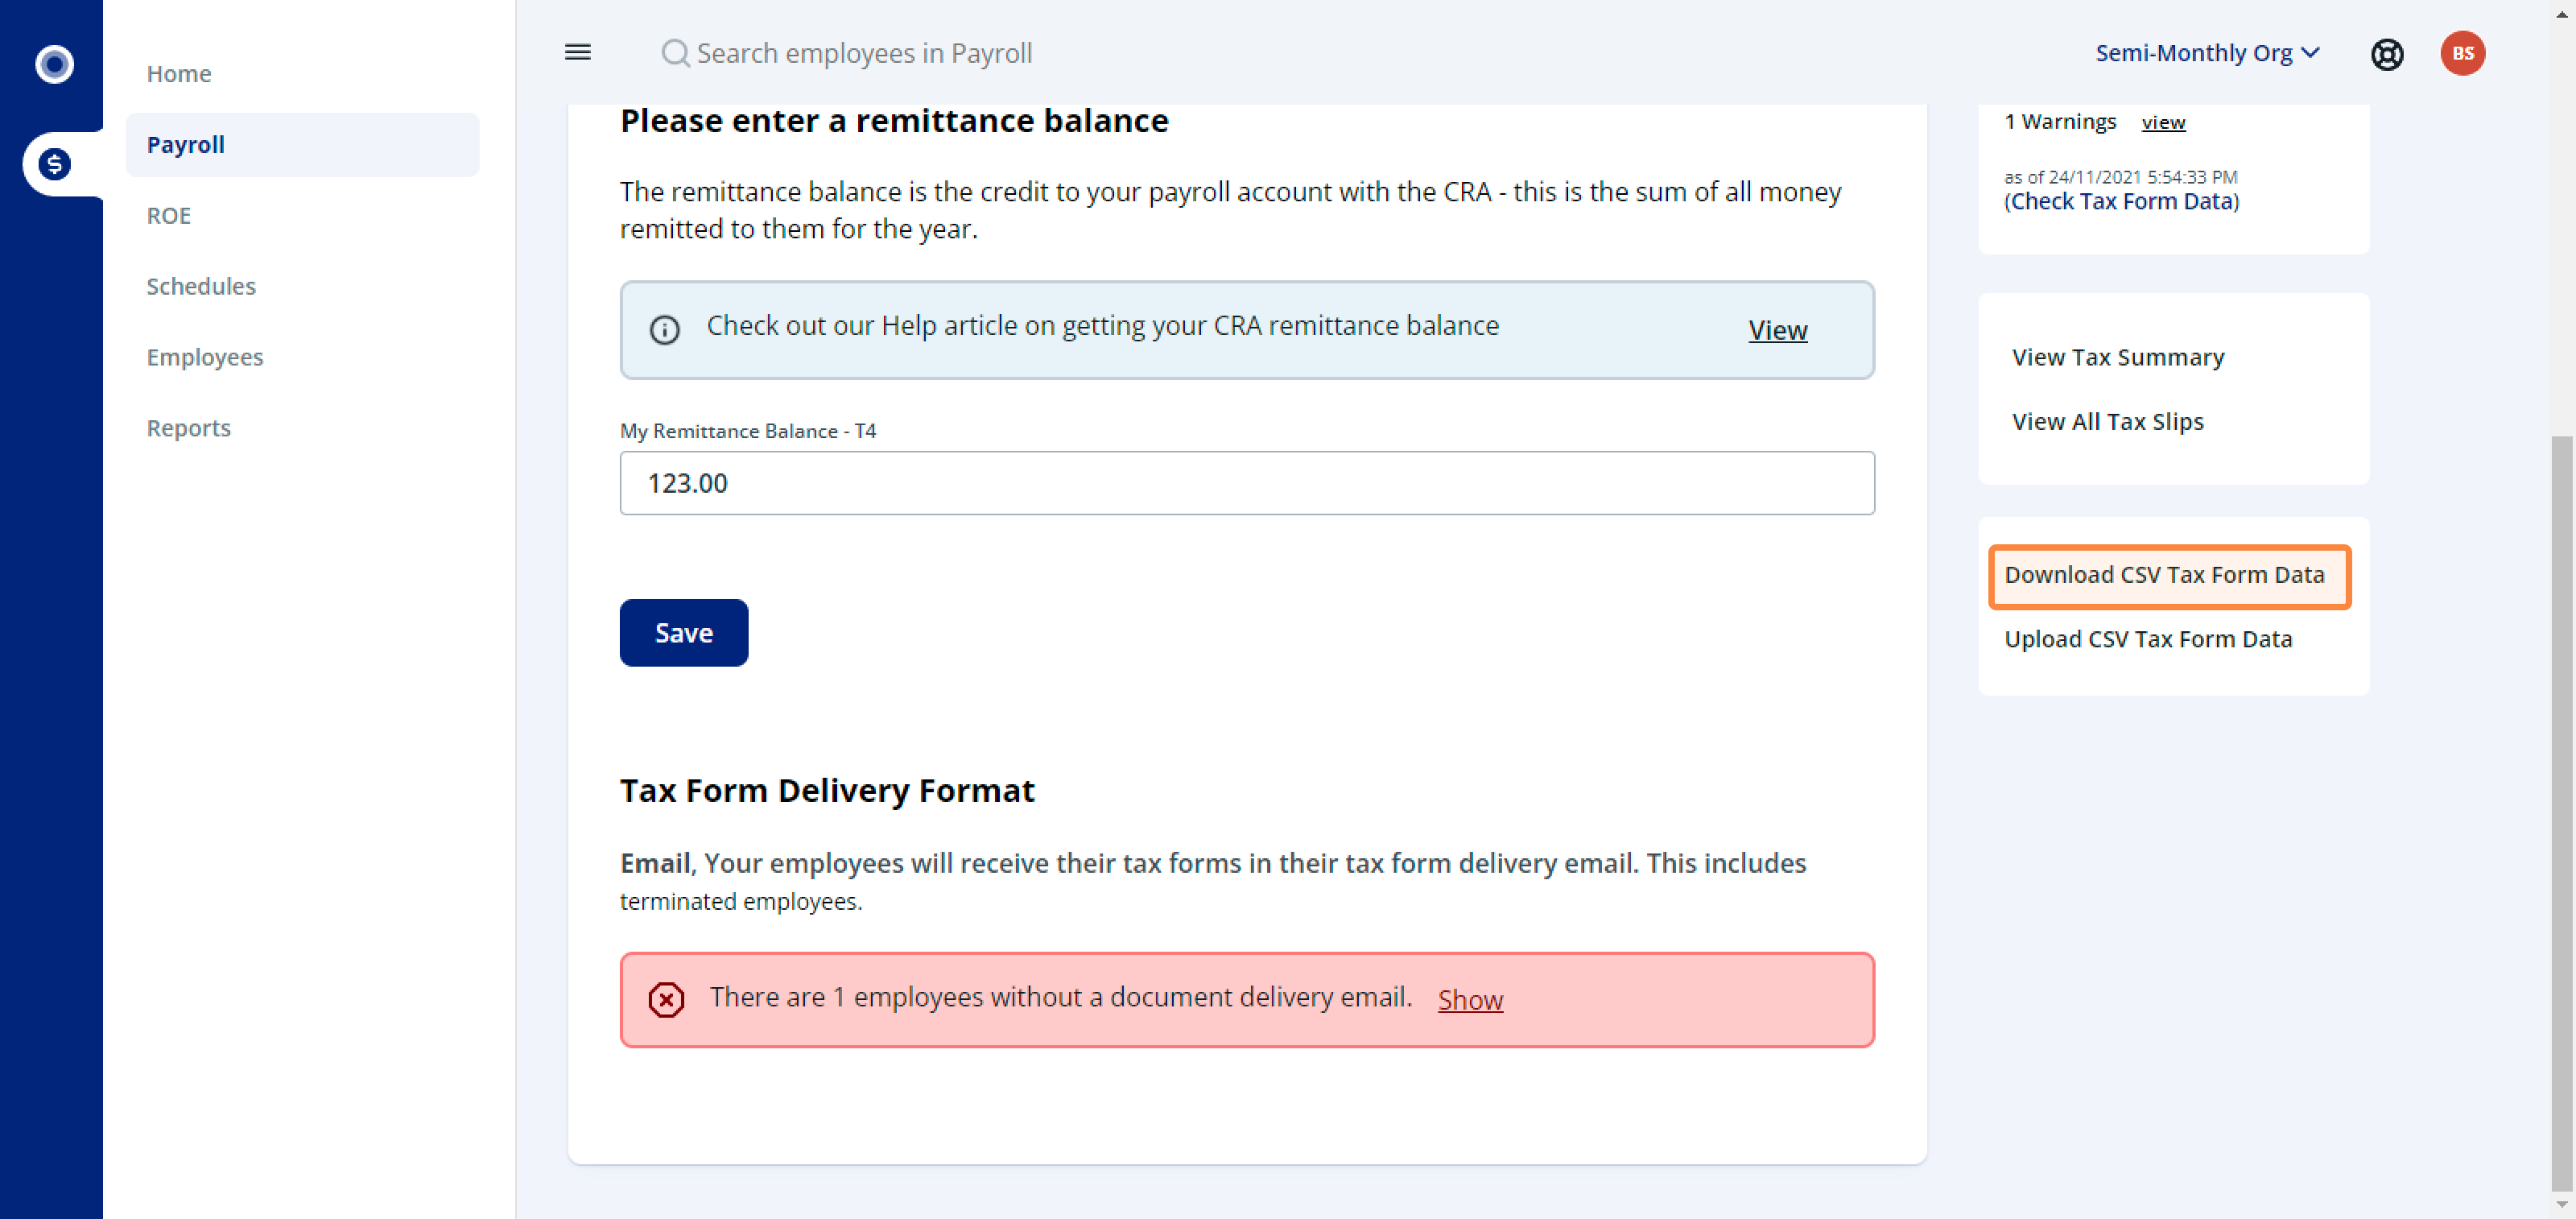Open View All Tax Slips
The width and height of the screenshot is (2576, 1219).
(2107, 421)
